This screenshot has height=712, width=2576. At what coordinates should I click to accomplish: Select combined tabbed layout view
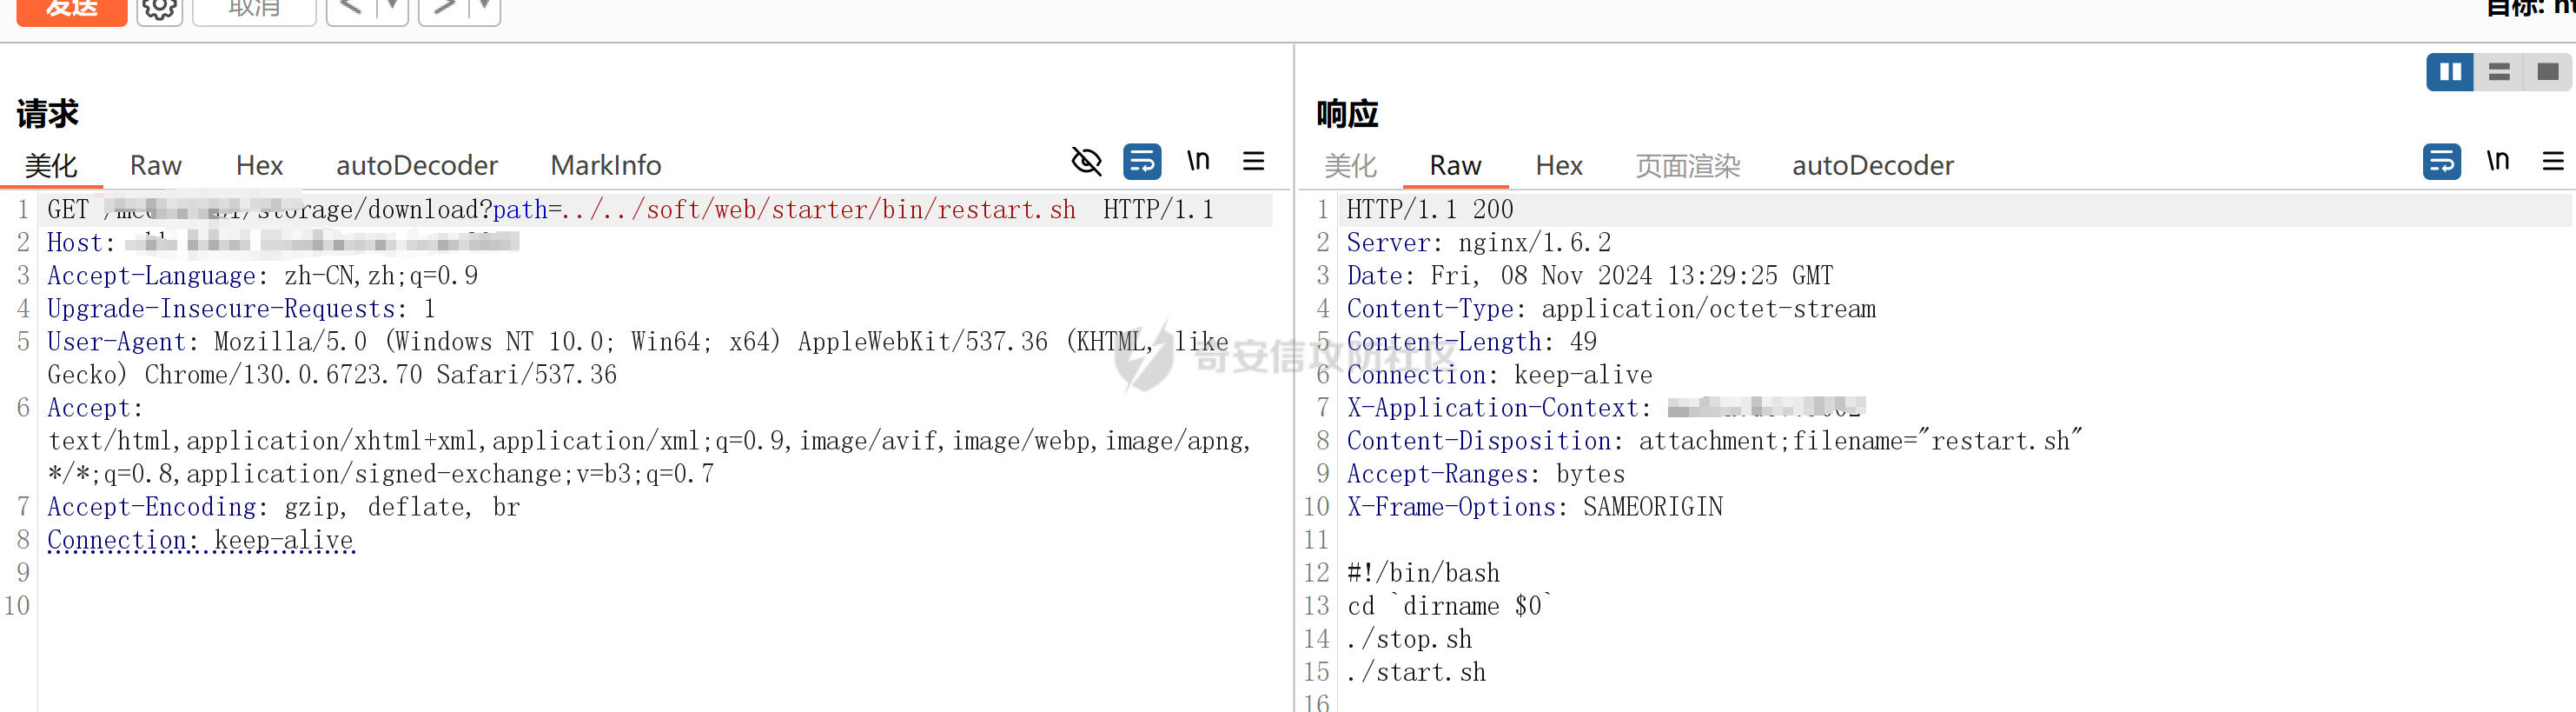tap(2547, 72)
